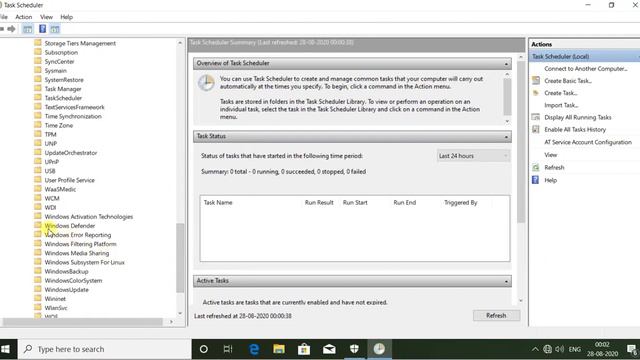Click the Triggered By column header
640x360 pixels.
point(461,202)
